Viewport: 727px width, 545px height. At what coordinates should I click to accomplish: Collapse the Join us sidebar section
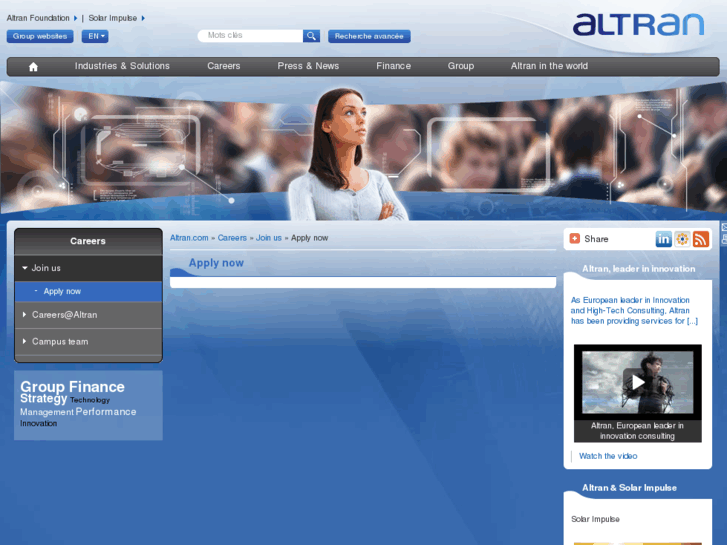(88, 268)
